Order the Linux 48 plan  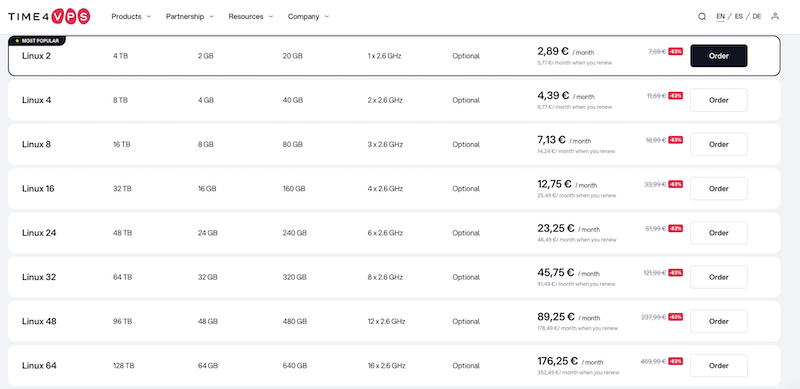click(x=718, y=321)
